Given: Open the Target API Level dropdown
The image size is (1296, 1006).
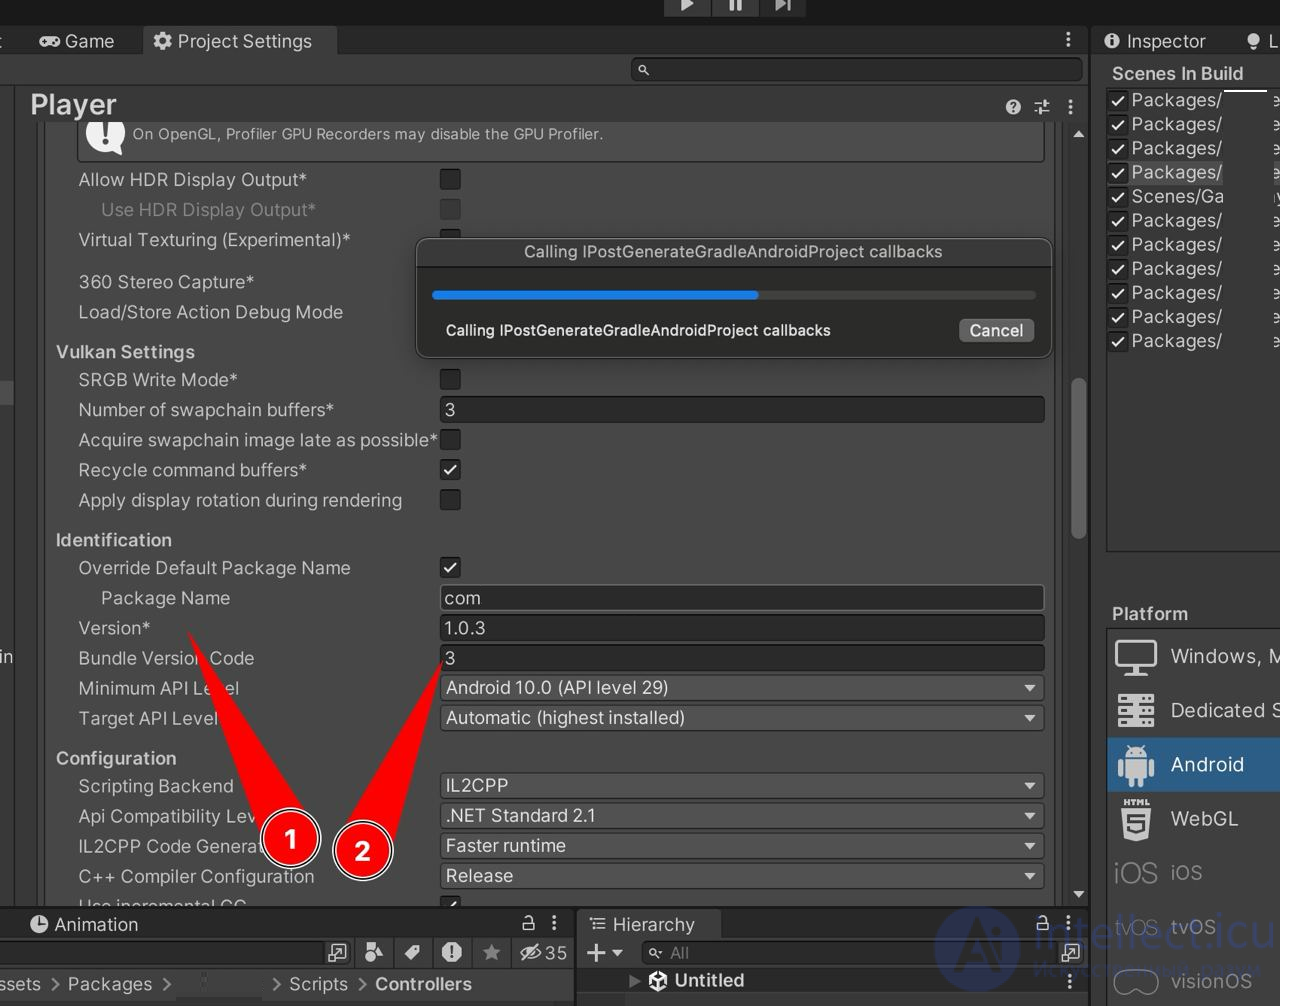Looking at the screenshot, I should pos(742,717).
